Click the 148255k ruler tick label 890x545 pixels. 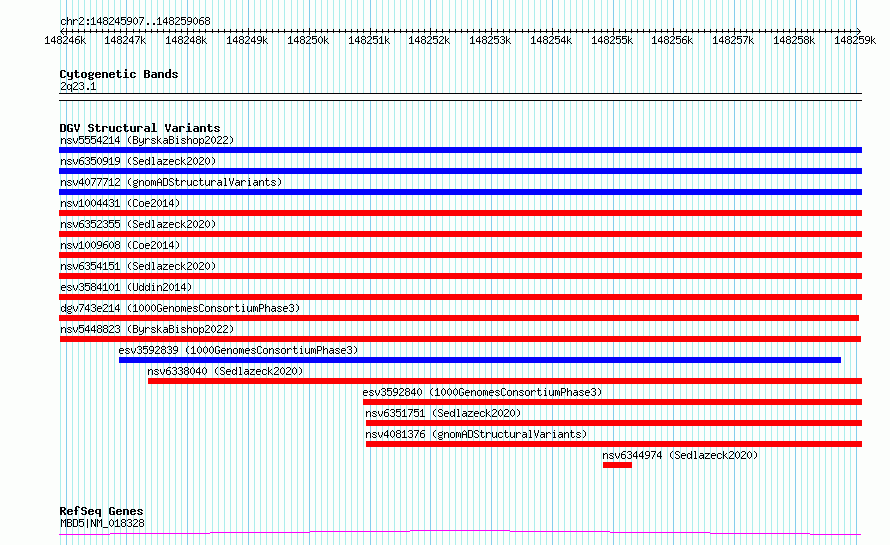click(612, 40)
